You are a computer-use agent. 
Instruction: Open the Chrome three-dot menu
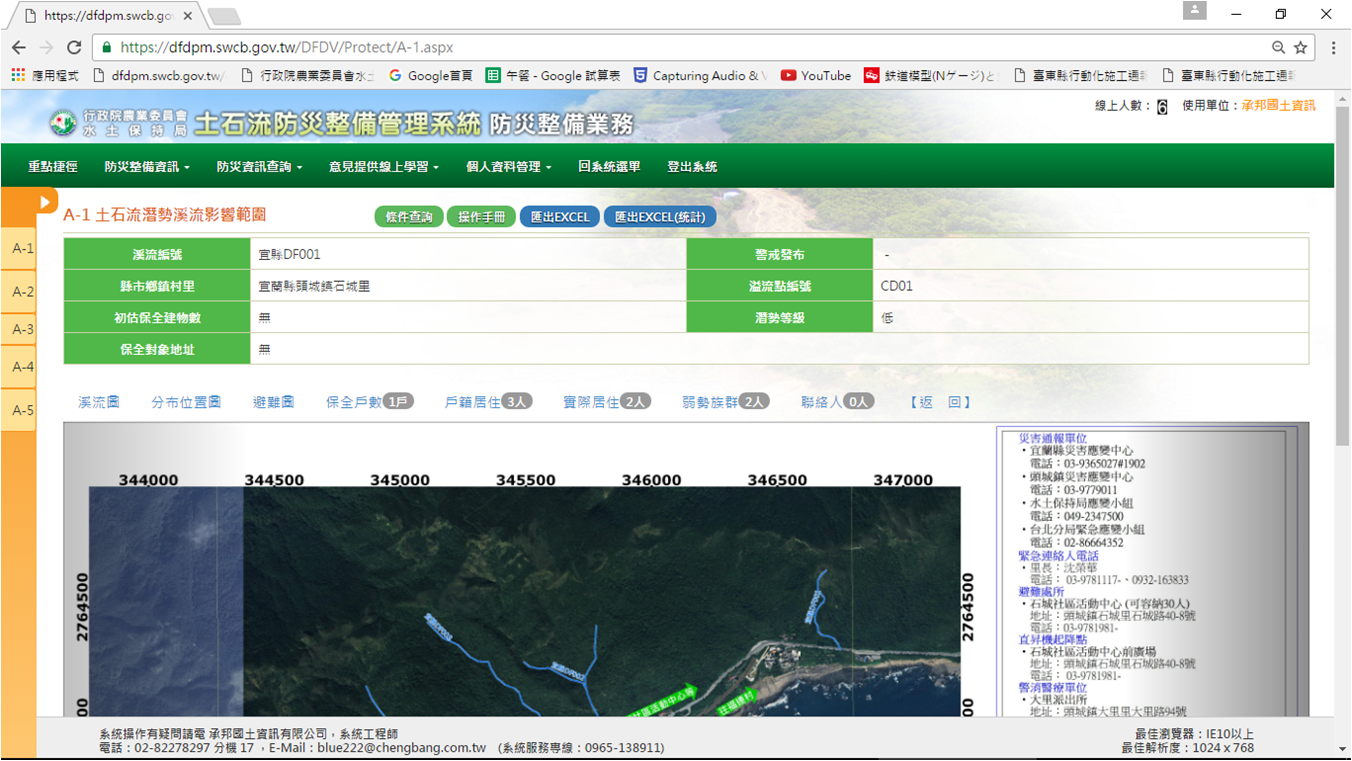click(1334, 47)
